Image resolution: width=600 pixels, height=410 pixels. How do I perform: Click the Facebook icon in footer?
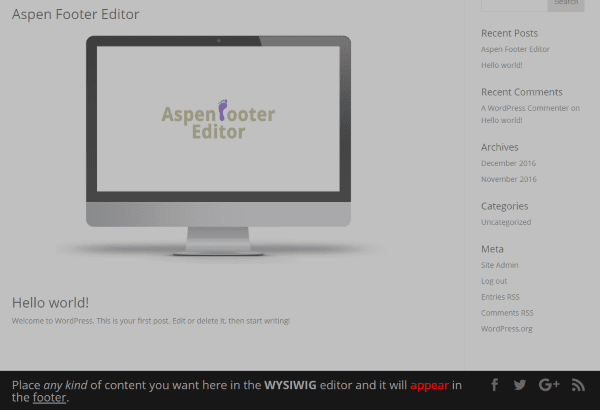click(494, 385)
